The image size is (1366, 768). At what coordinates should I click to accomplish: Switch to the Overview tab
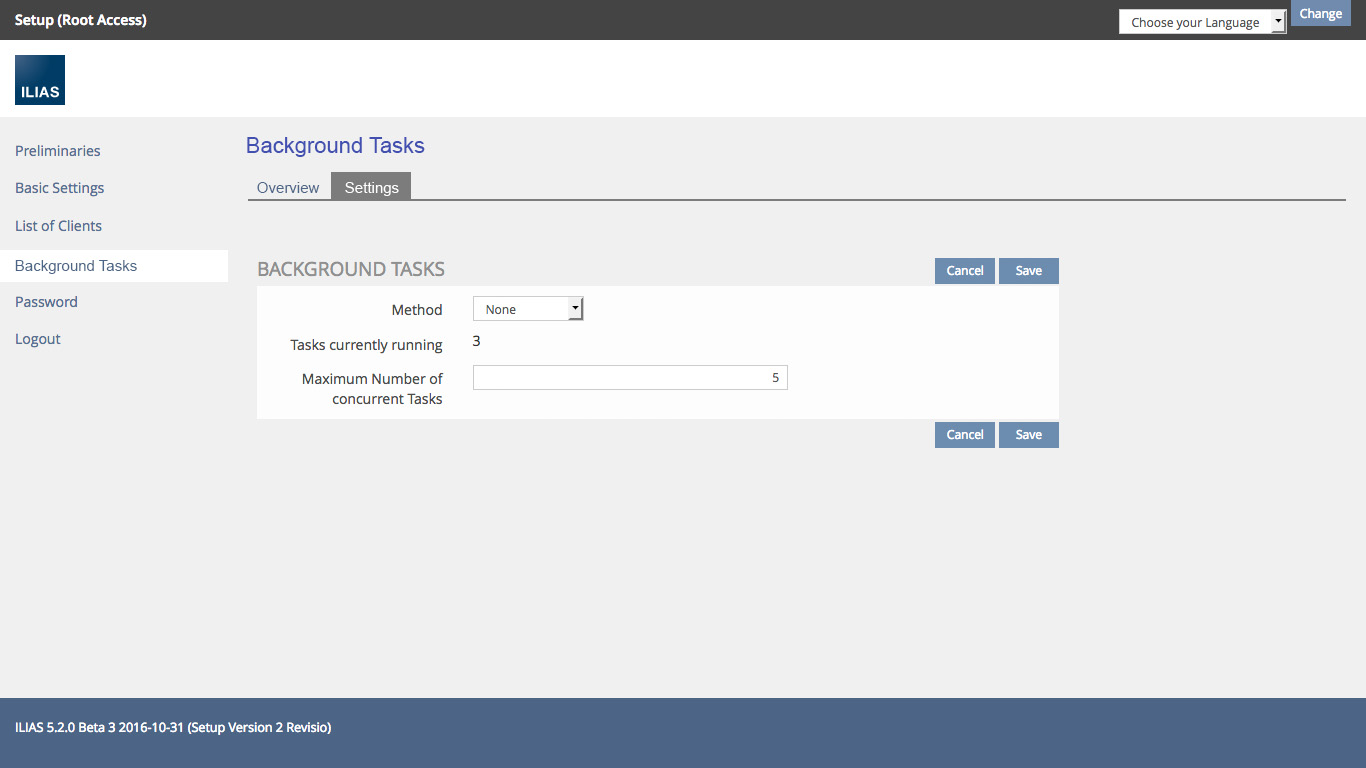click(288, 187)
